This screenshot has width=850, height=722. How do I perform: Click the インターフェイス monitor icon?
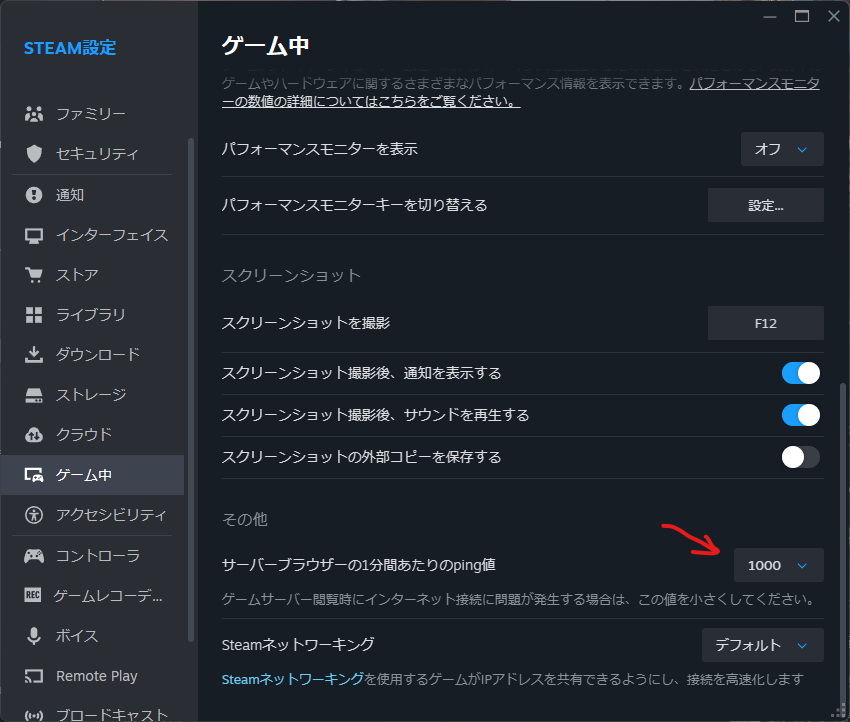pos(34,235)
